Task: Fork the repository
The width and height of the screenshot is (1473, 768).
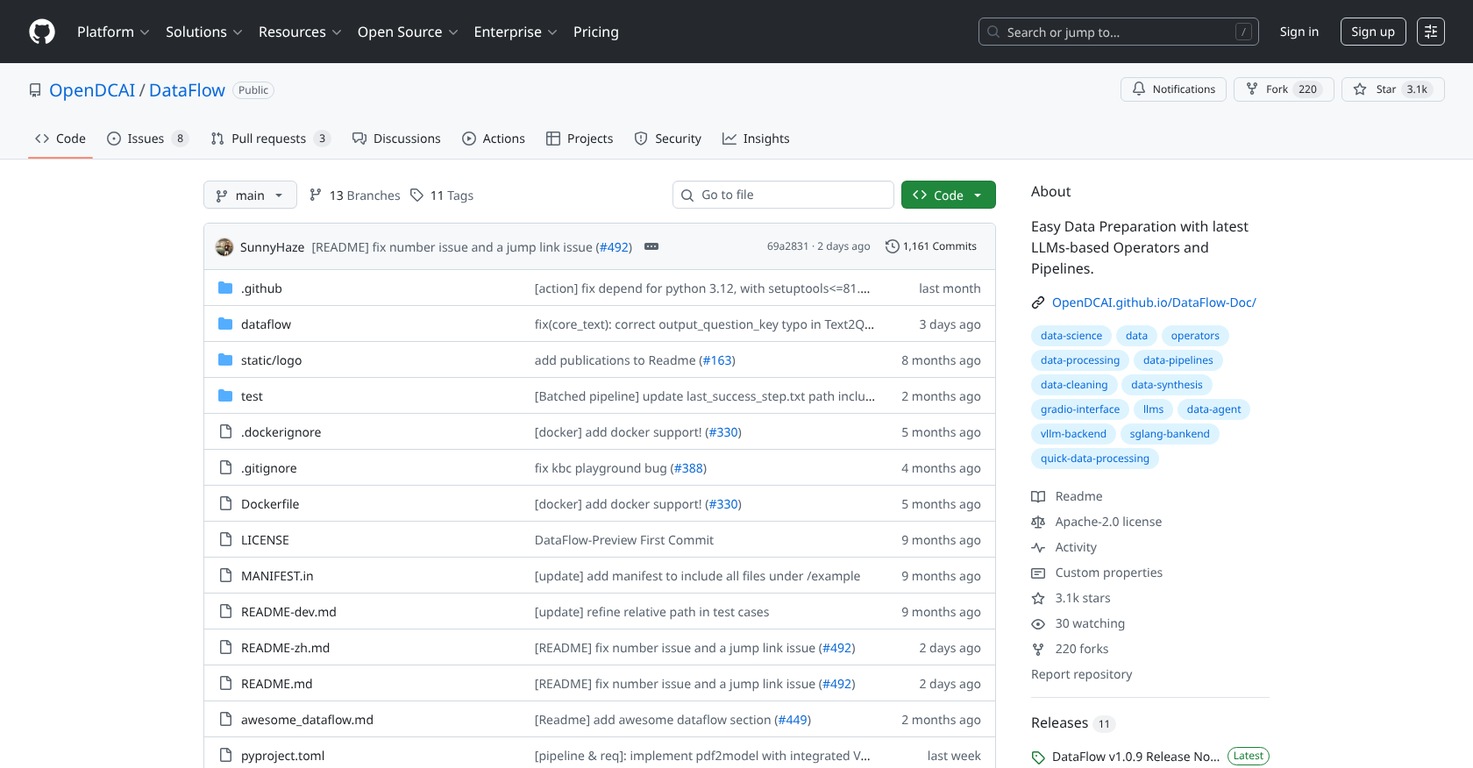Action: point(1283,89)
